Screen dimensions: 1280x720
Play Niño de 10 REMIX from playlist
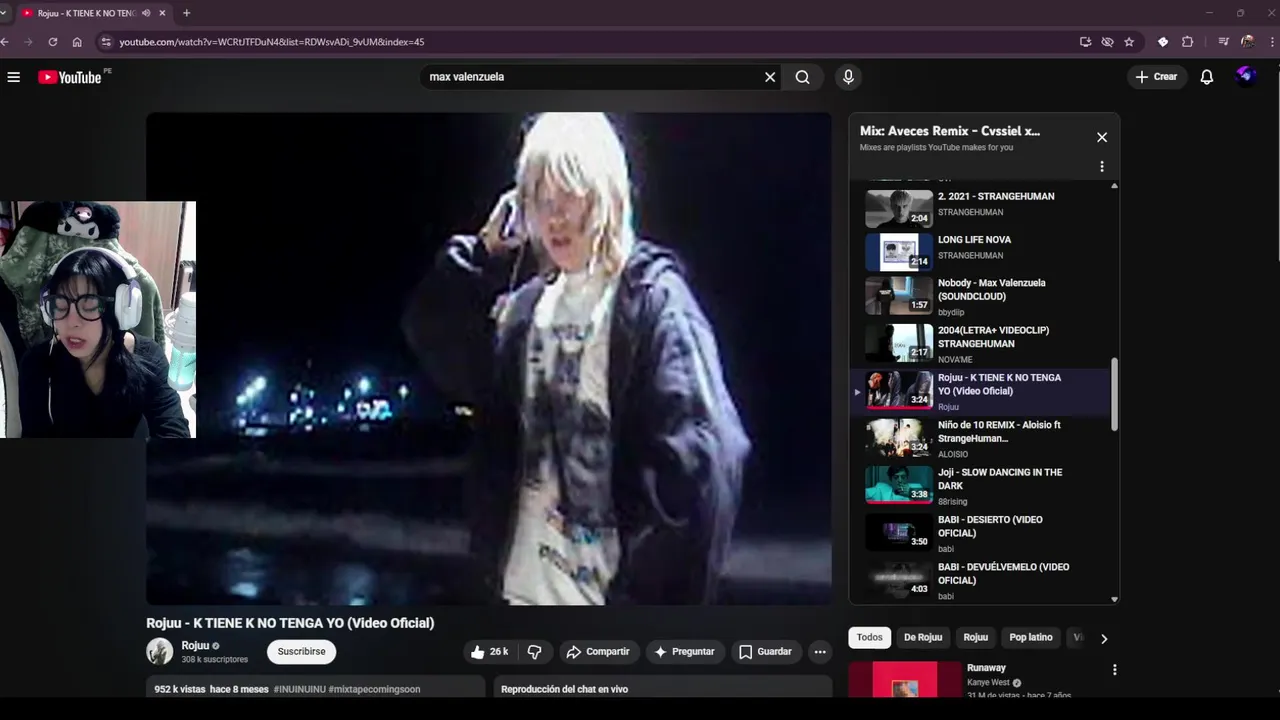pyautogui.click(x=980, y=439)
